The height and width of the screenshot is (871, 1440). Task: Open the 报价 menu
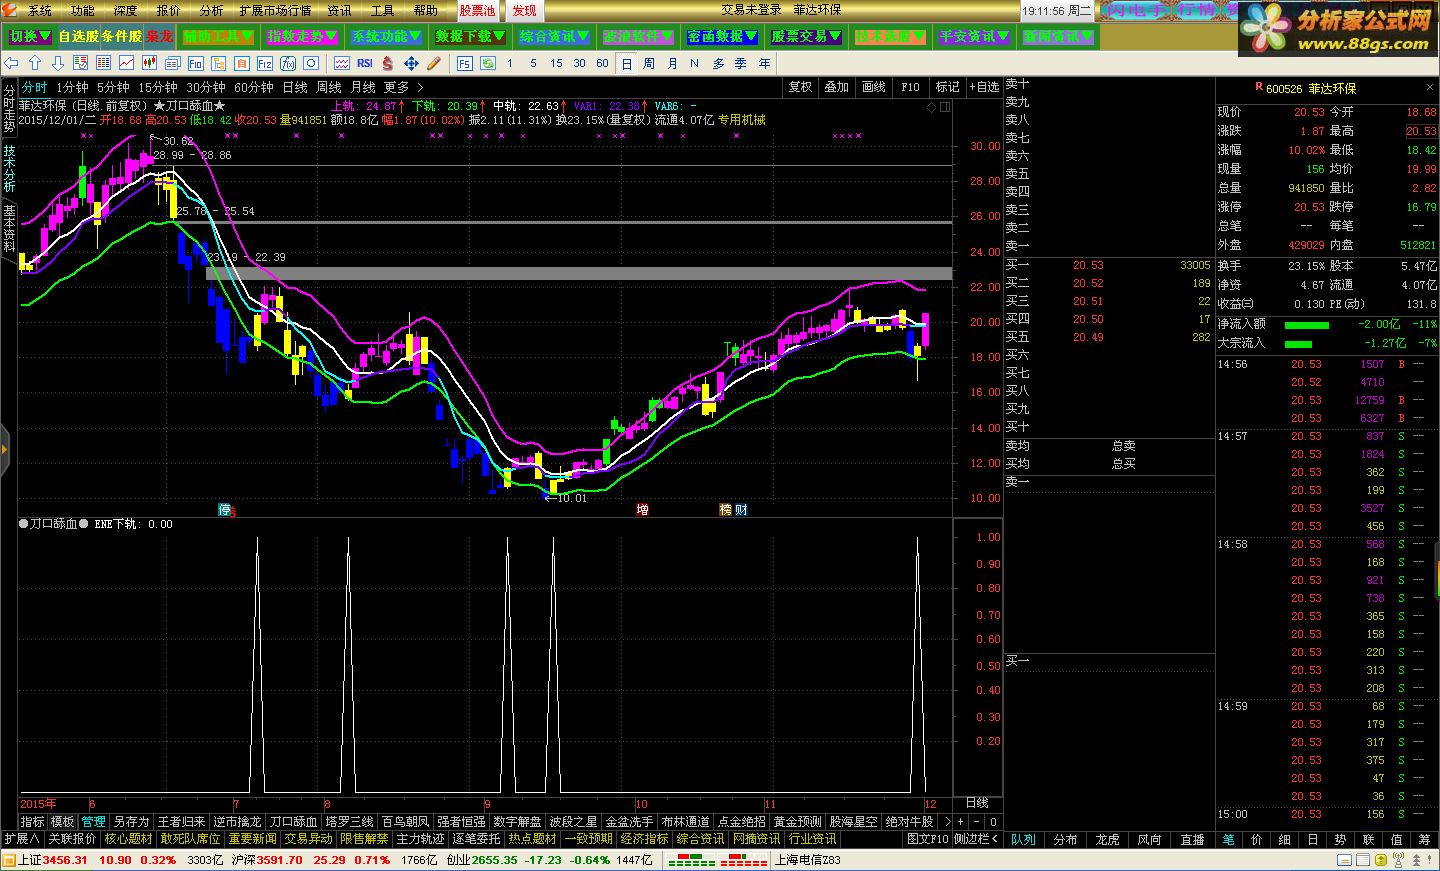(x=168, y=10)
